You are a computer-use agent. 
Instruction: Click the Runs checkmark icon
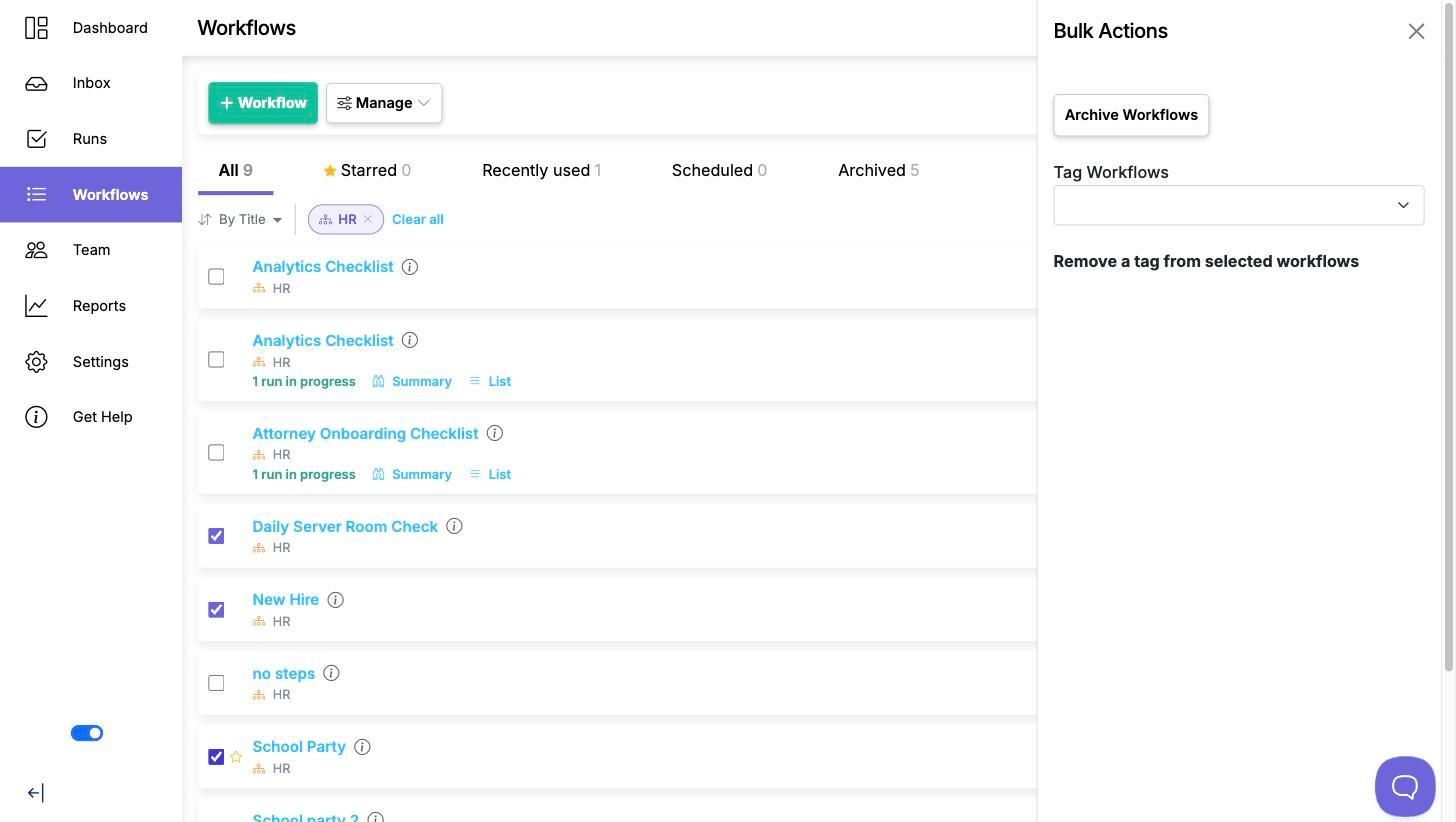tap(36, 139)
